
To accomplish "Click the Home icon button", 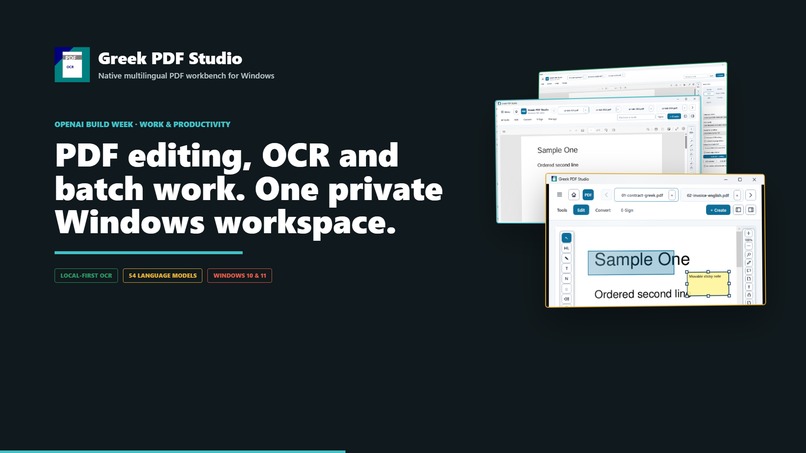I will click(574, 194).
